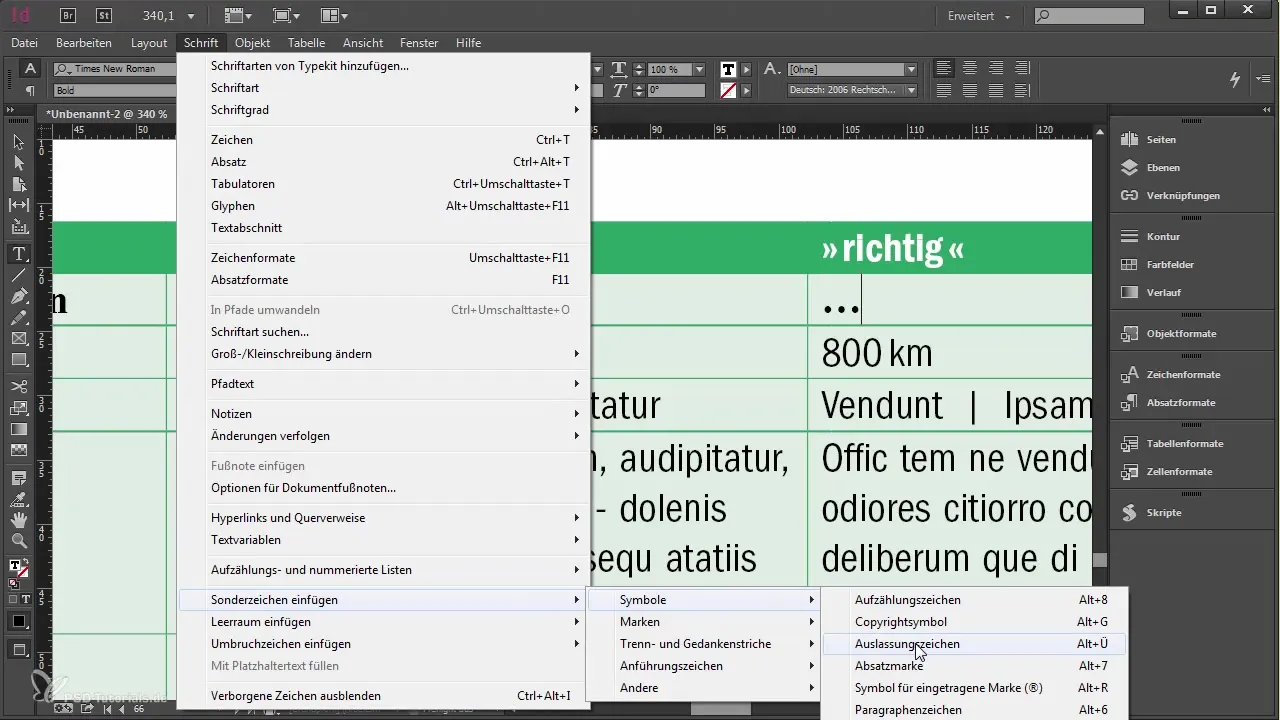Switch to character formatting controls (A)
The height and width of the screenshot is (720, 1280).
coord(30,69)
